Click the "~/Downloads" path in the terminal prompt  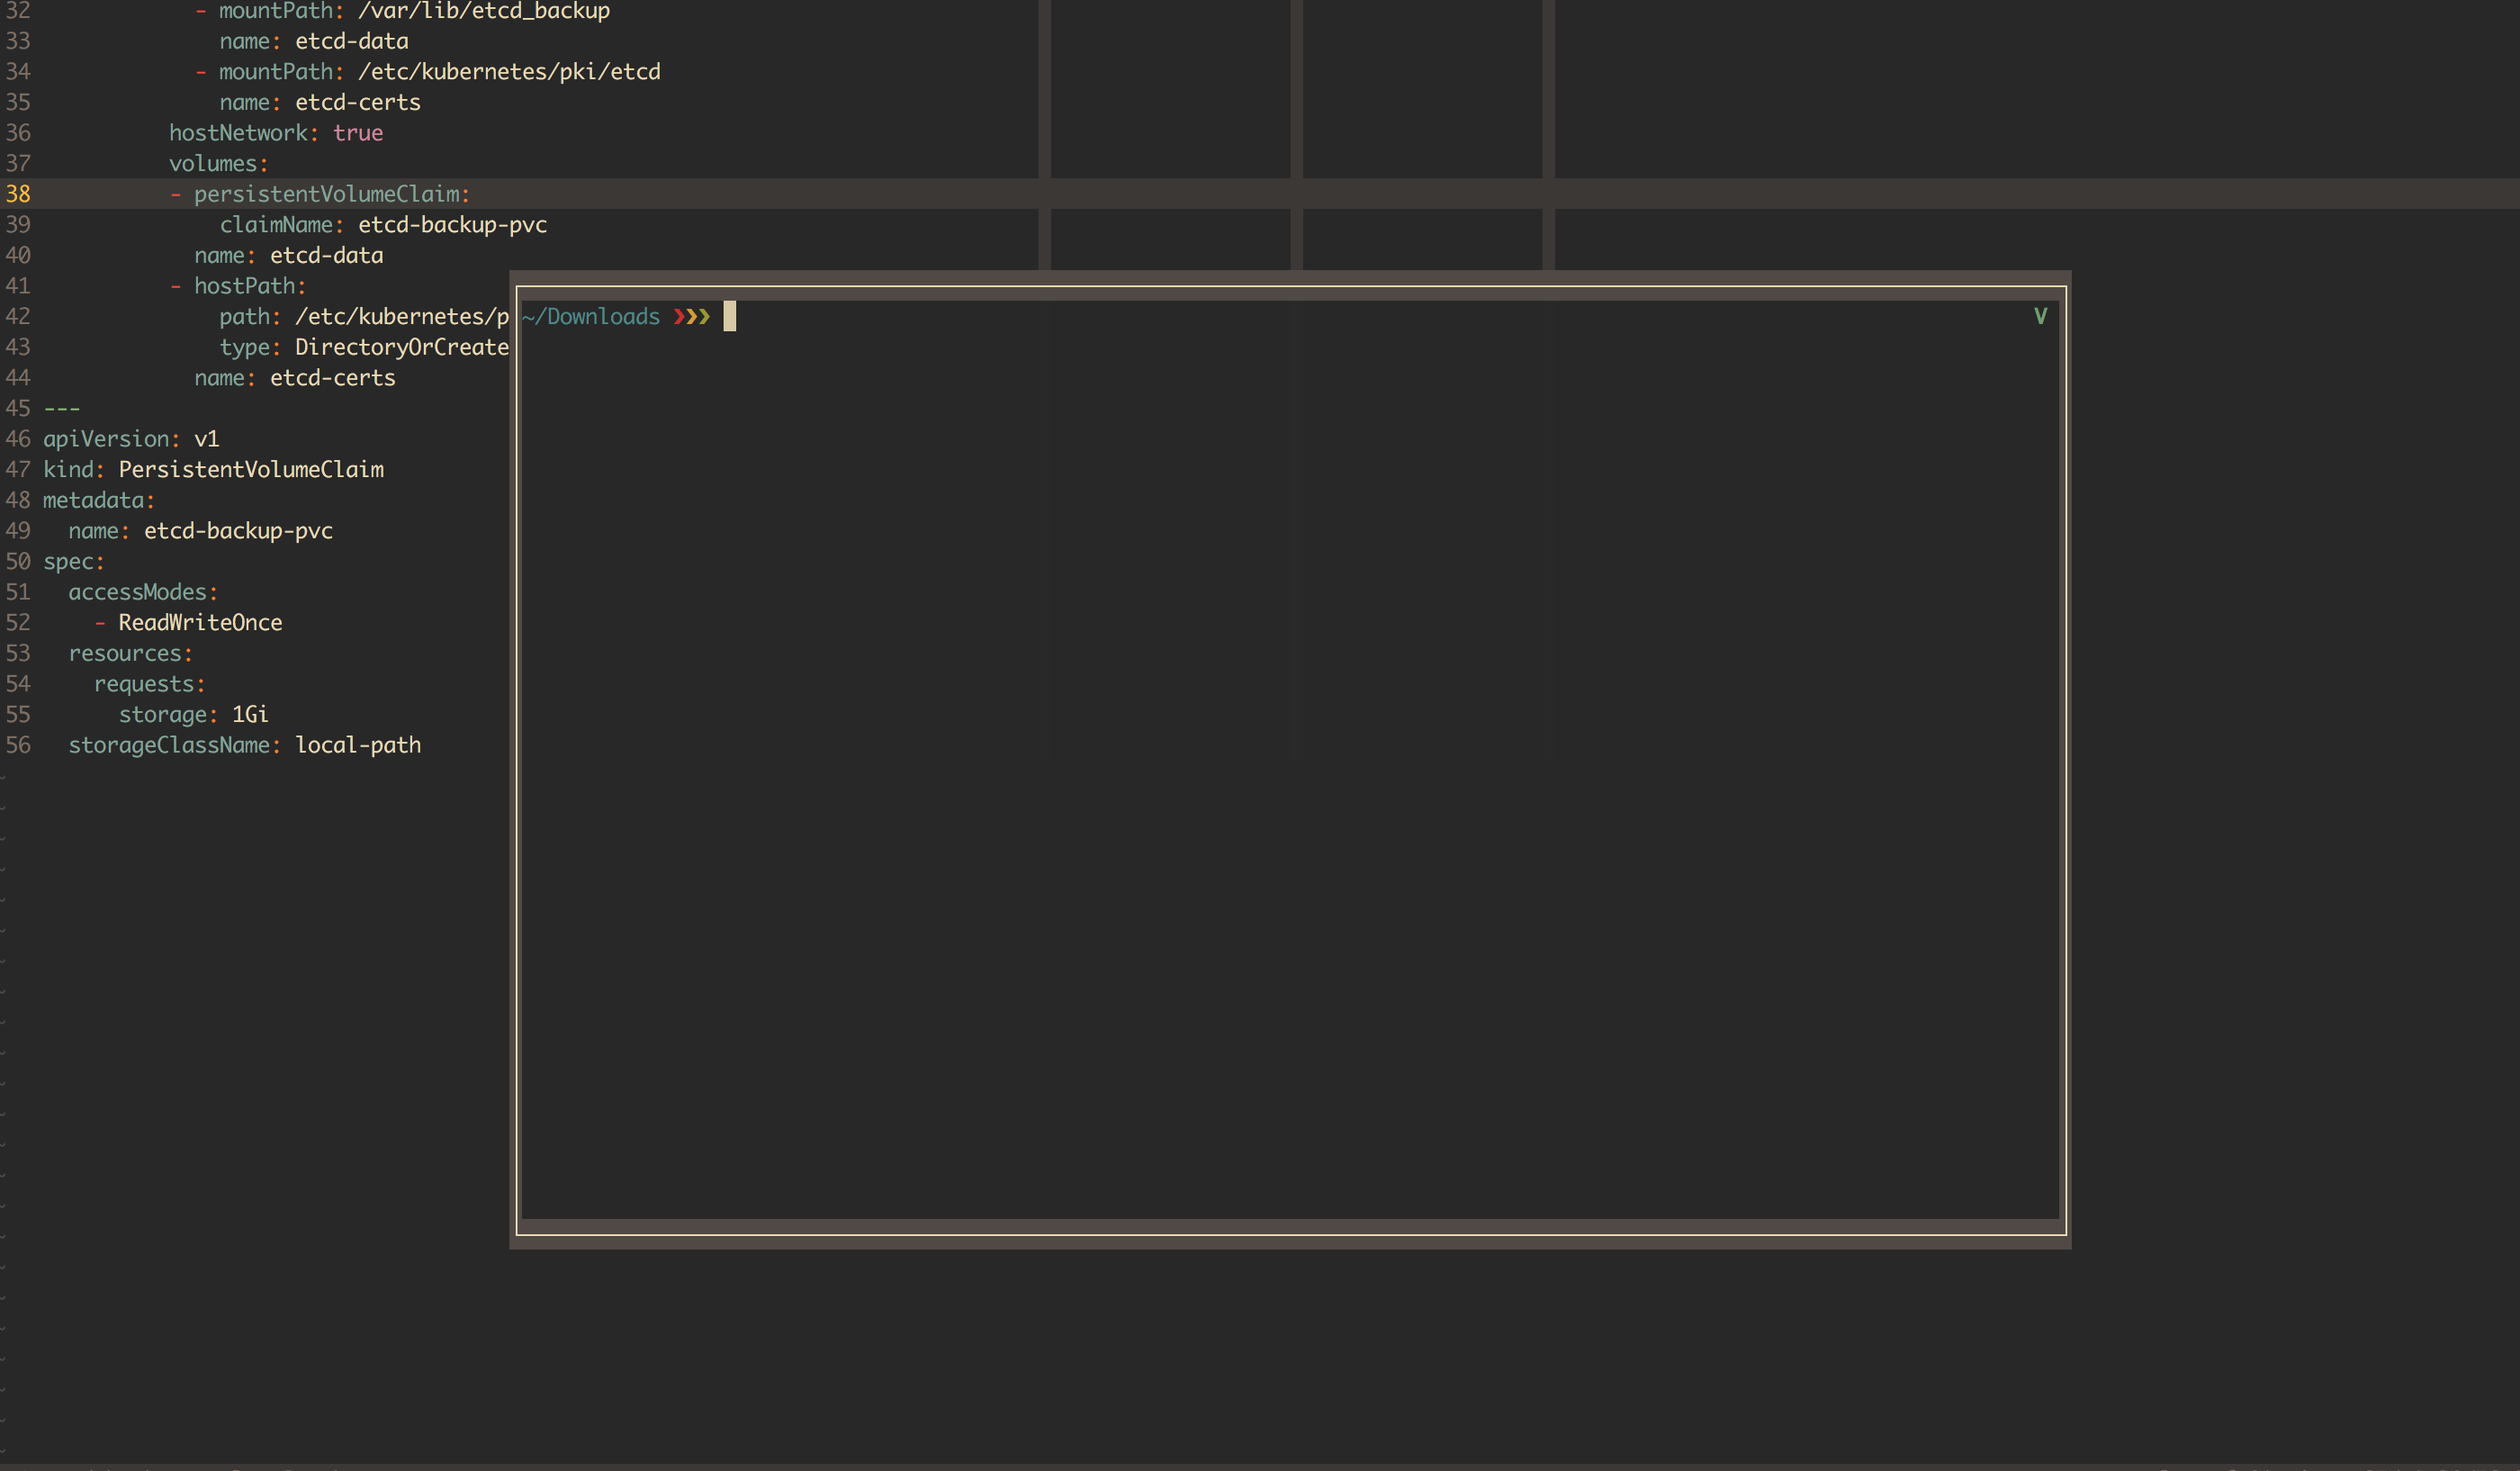point(590,316)
